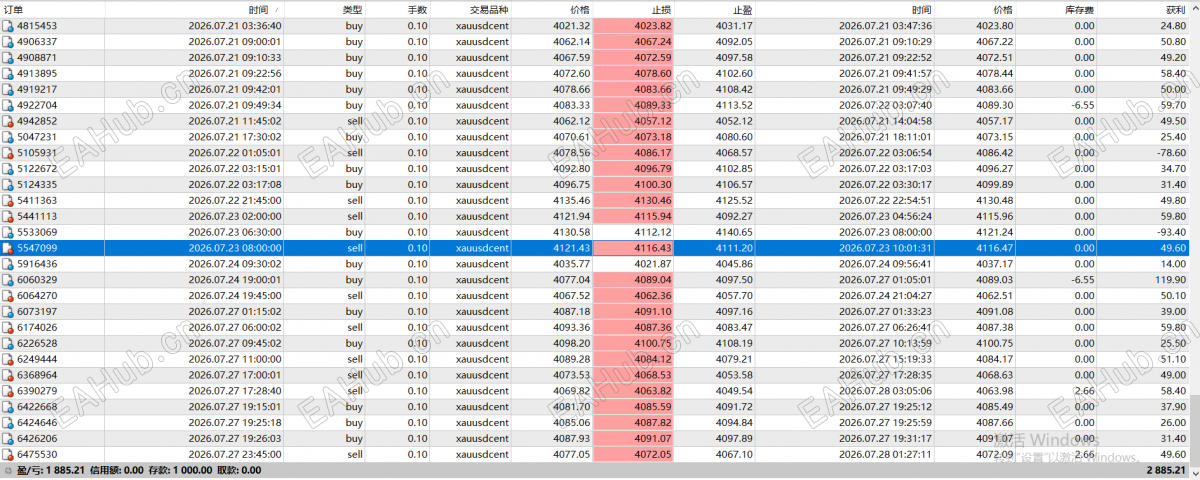Click order icon for 6073197
The image size is (1200, 480).
tap(9, 311)
